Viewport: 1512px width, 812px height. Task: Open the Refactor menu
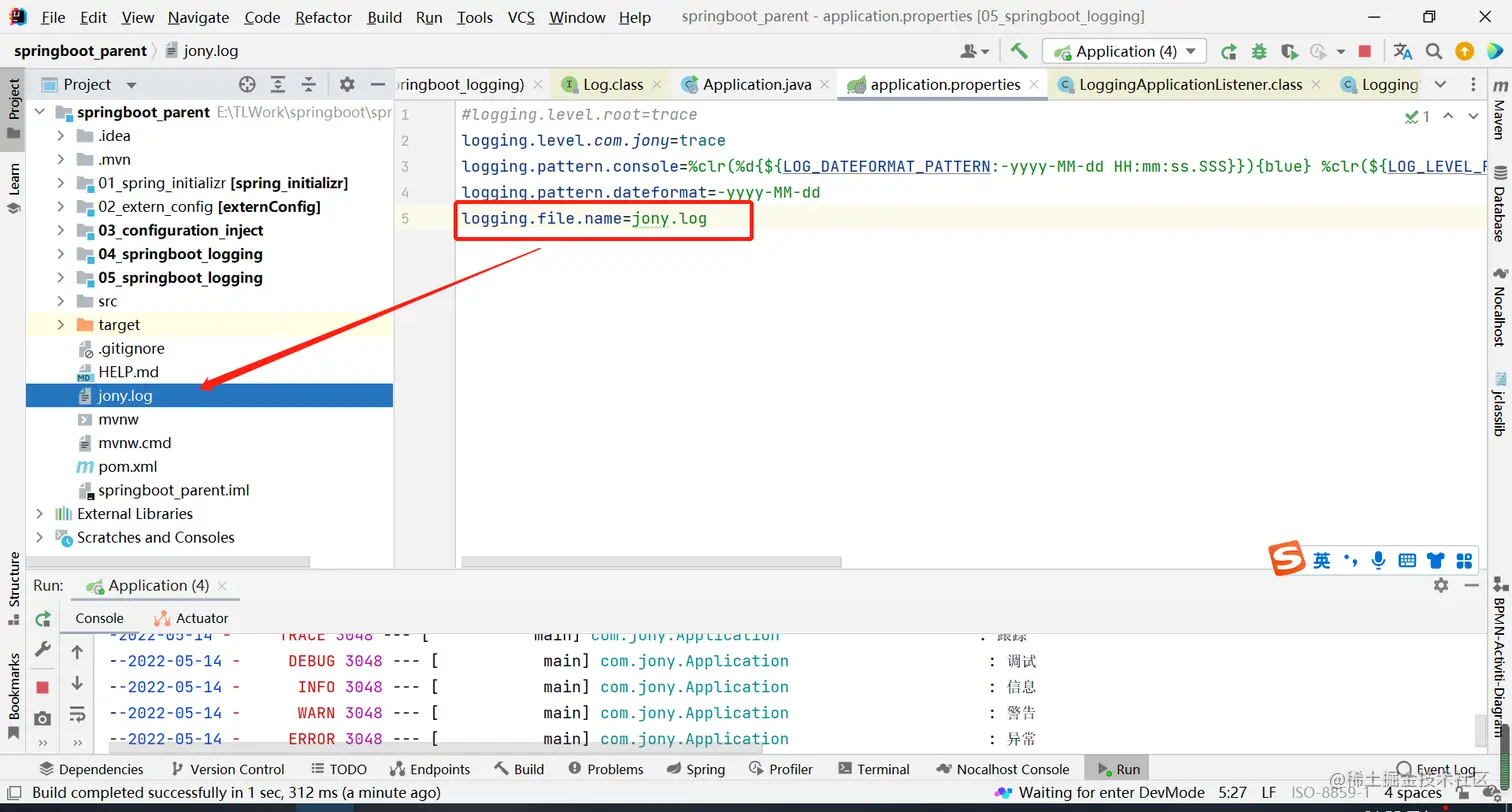point(323,18)
